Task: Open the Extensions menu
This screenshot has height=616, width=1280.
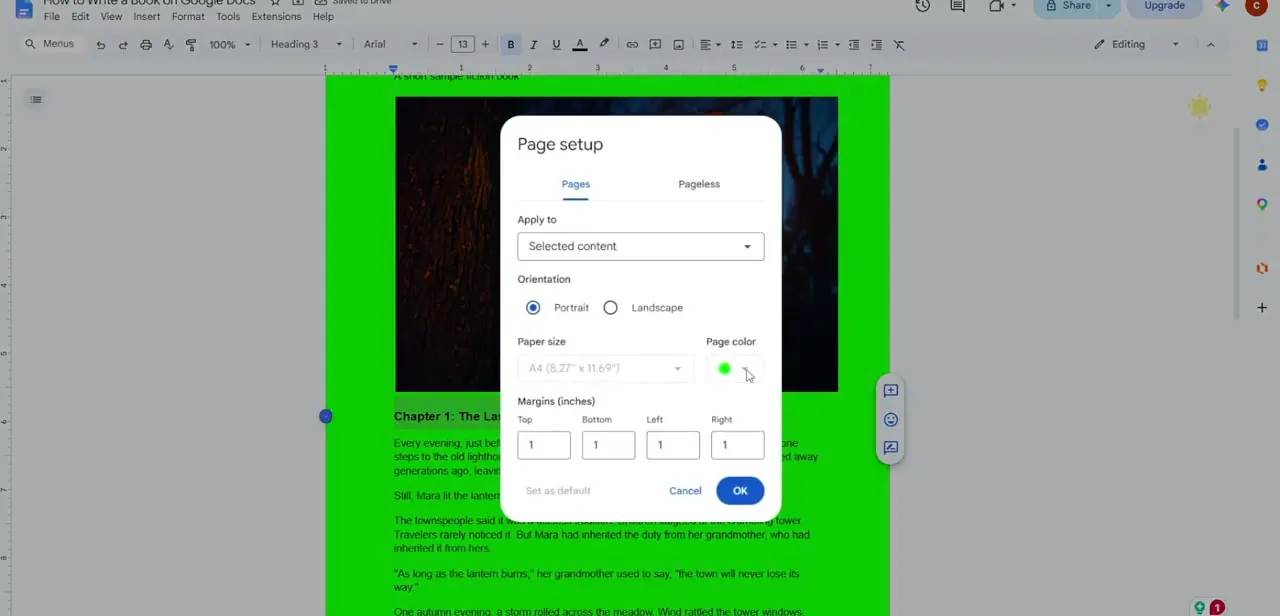Action: 276,17
